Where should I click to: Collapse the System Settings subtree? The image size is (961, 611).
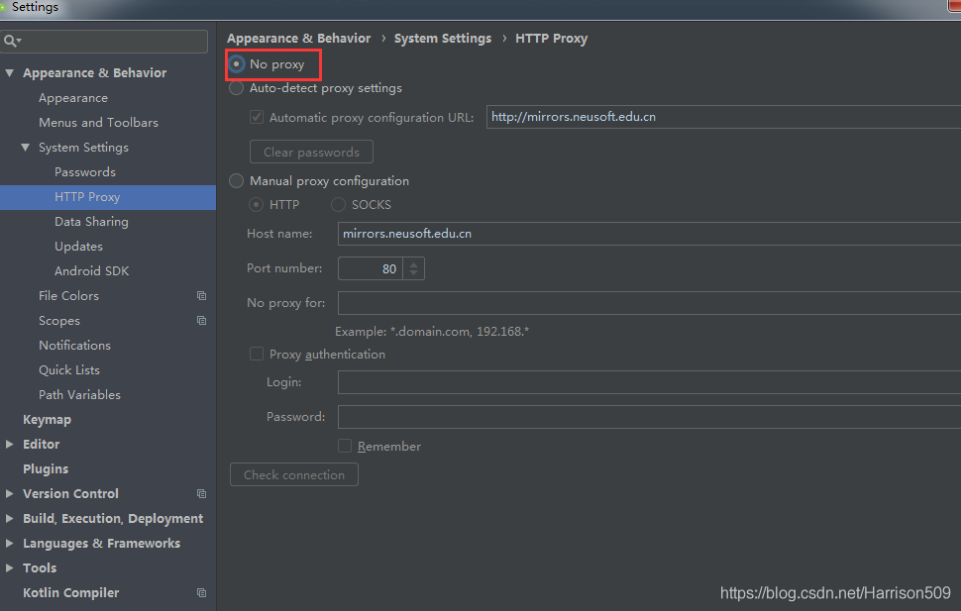coord(26,148)
